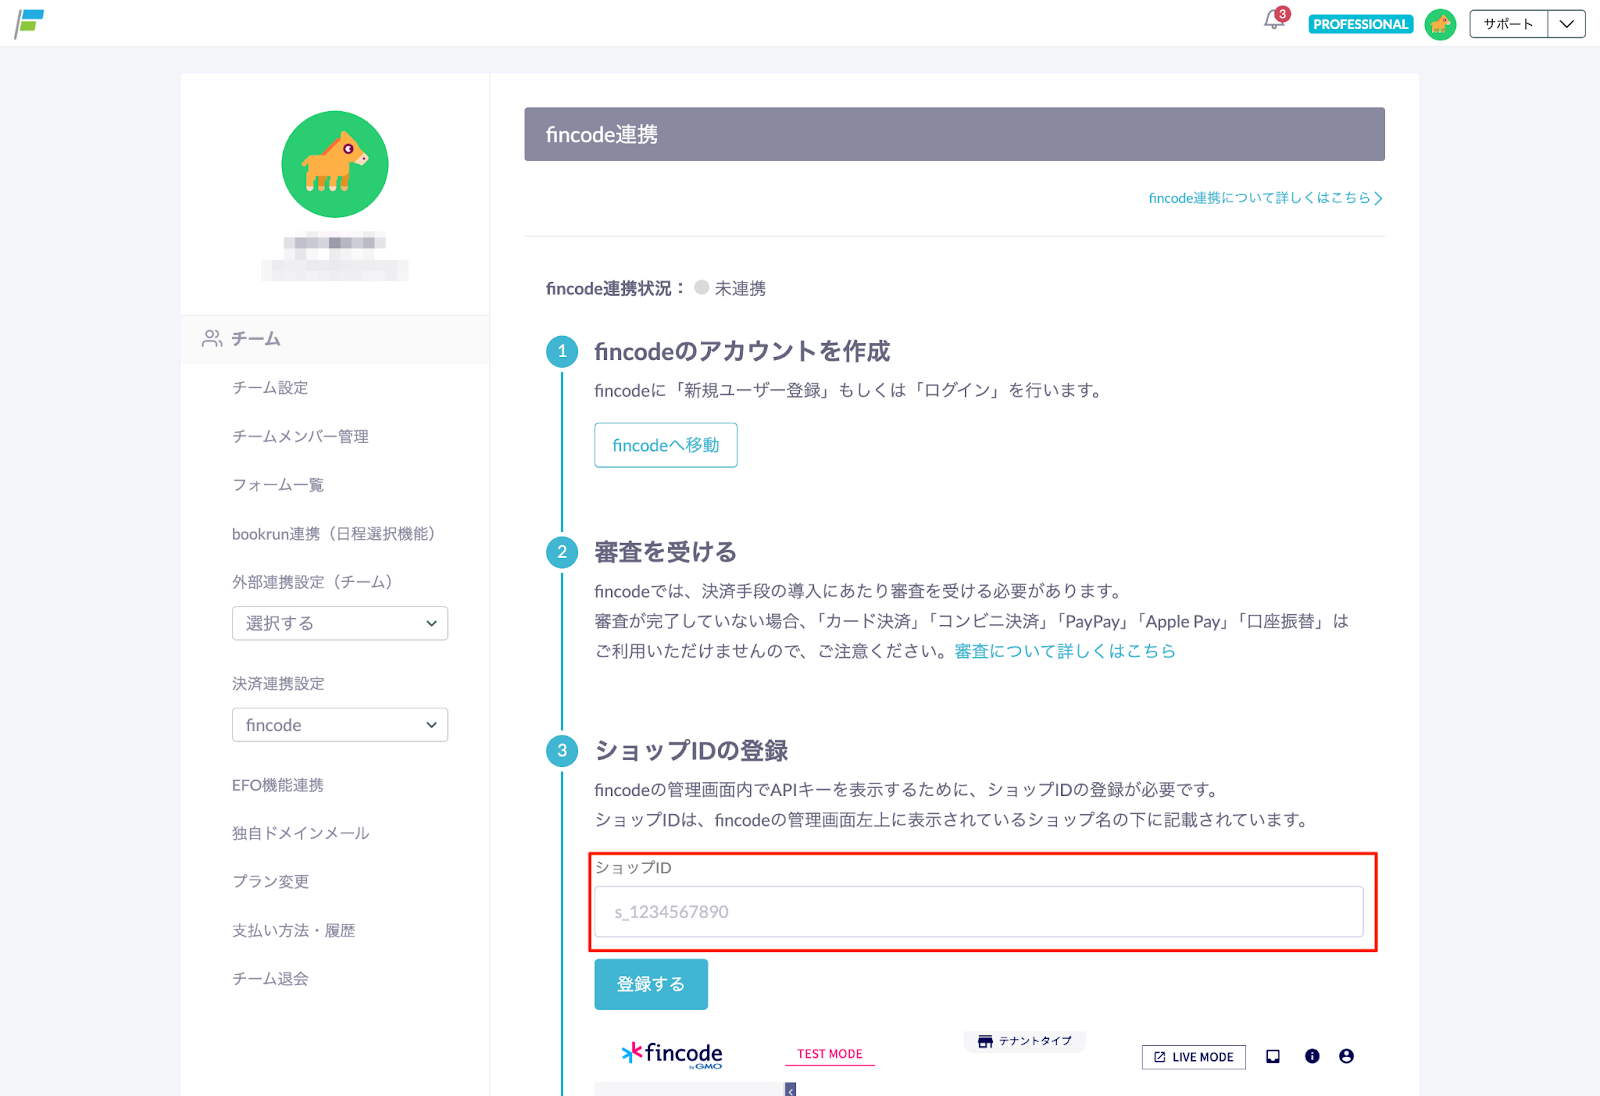Open 独自ドメインメール in sidebar
Image resolution: width=1600 pixels, height=1096 pixels.
pos(300,833)
